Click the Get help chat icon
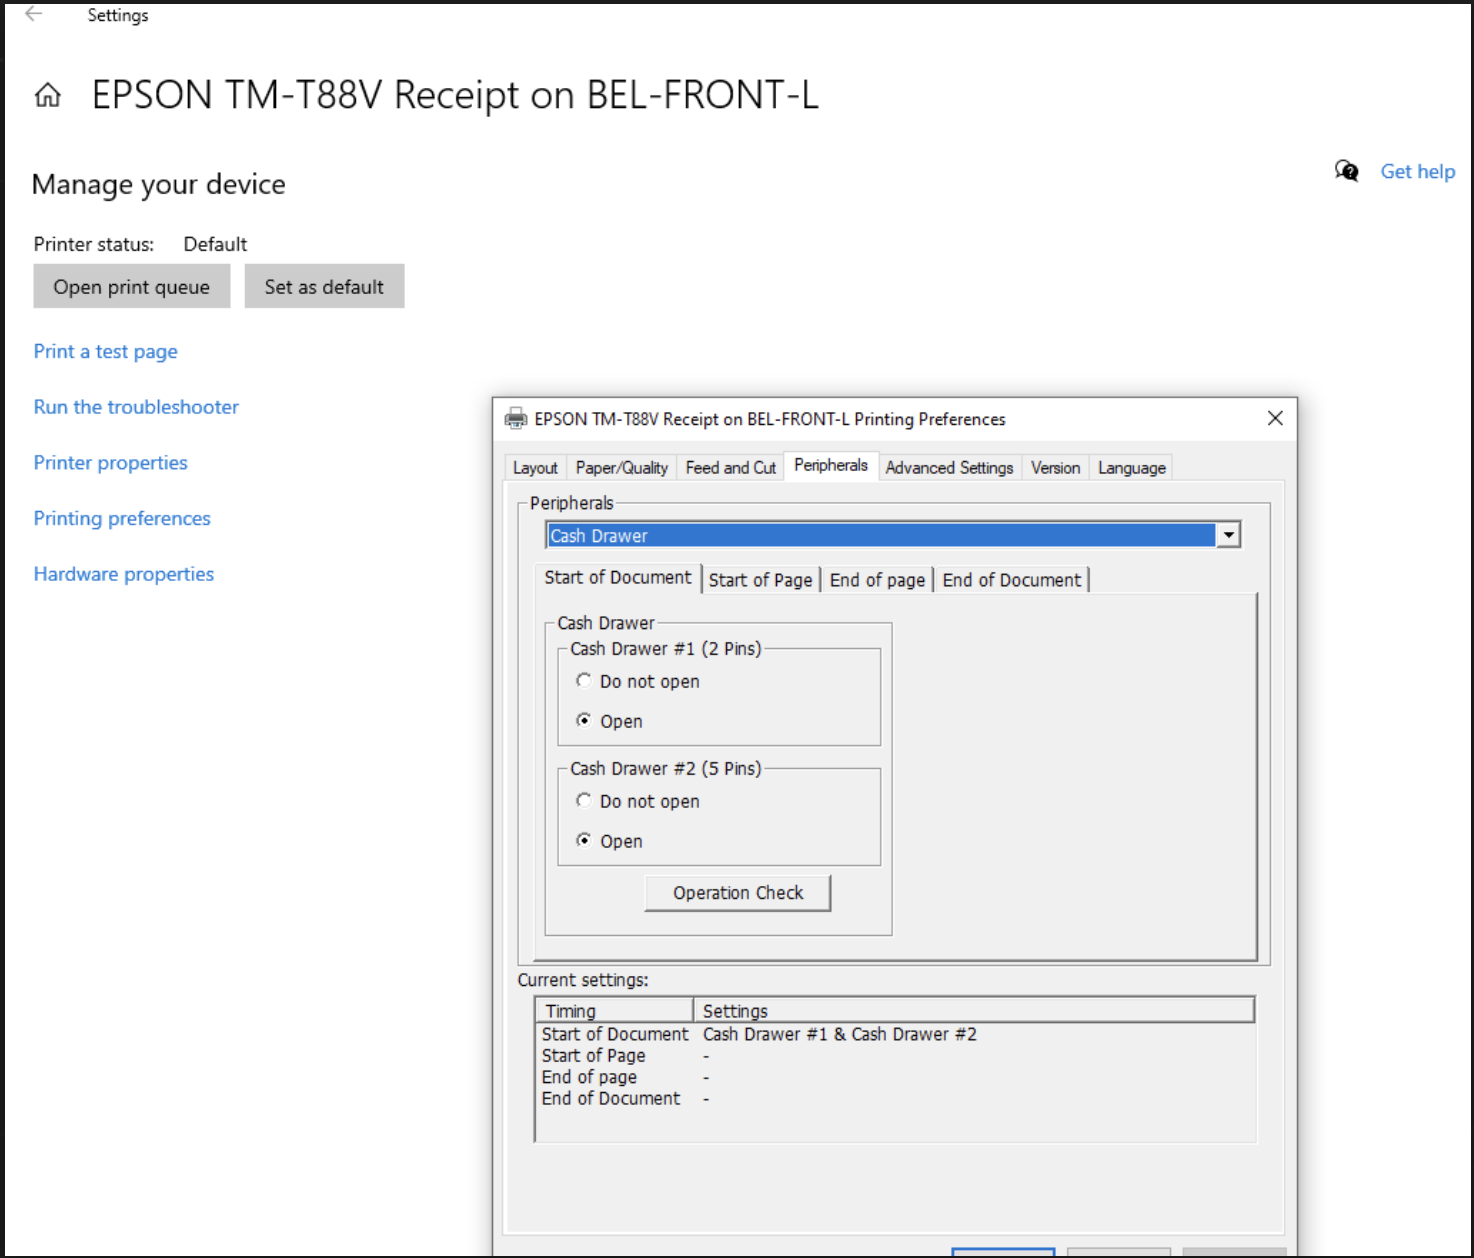The height and width of the screenshot is (1258, 1474). click(x=1346, y=171)
